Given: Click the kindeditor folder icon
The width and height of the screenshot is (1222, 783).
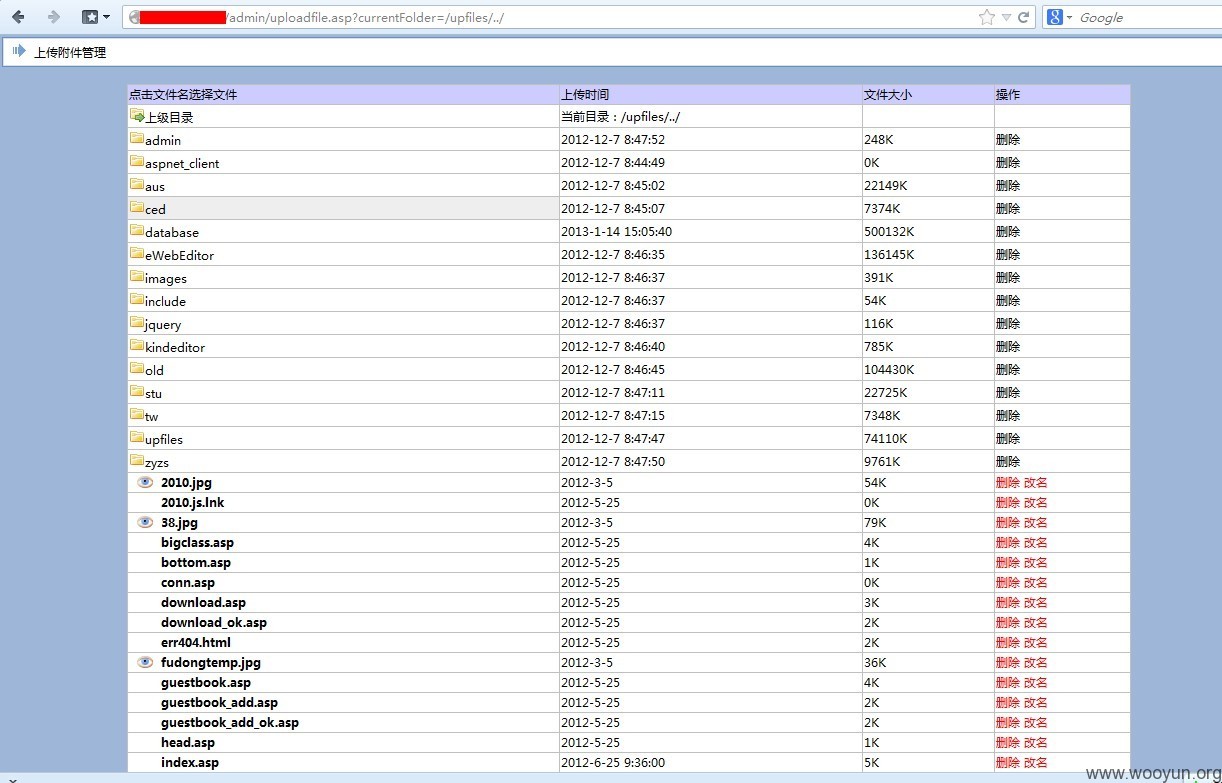Looking at the screenshot, I should click(137, 346).
